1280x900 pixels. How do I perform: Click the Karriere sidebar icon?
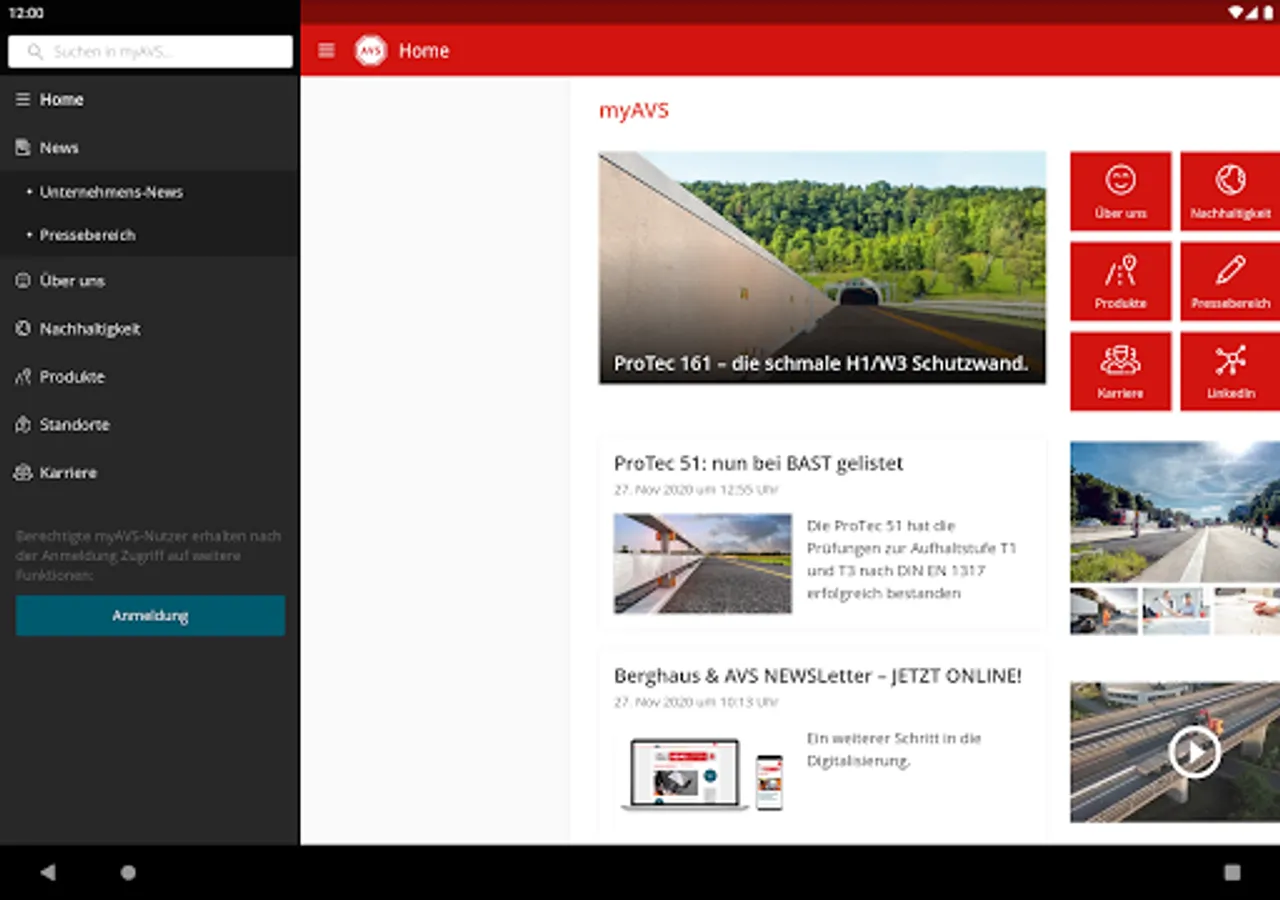pyautogui.click(x=23, y=473)
